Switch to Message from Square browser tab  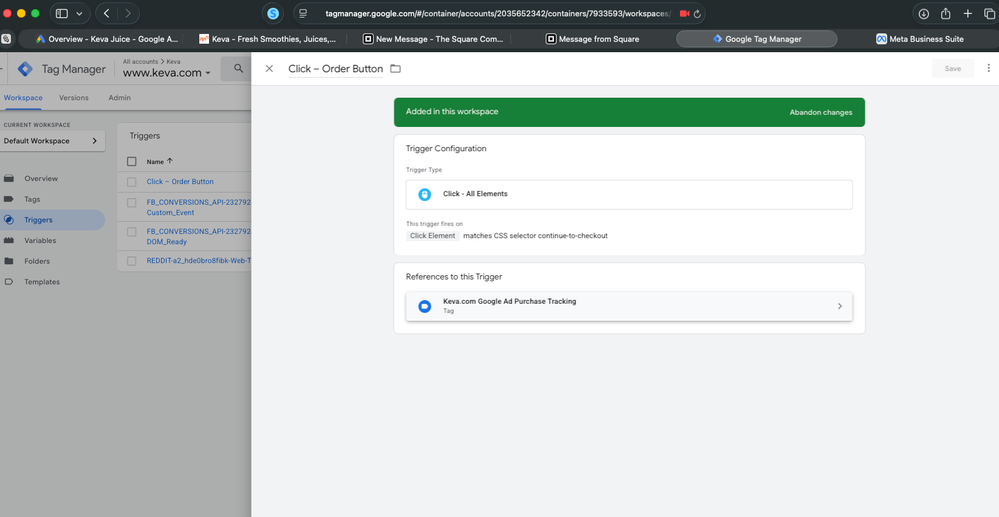[x=593, y=39]
